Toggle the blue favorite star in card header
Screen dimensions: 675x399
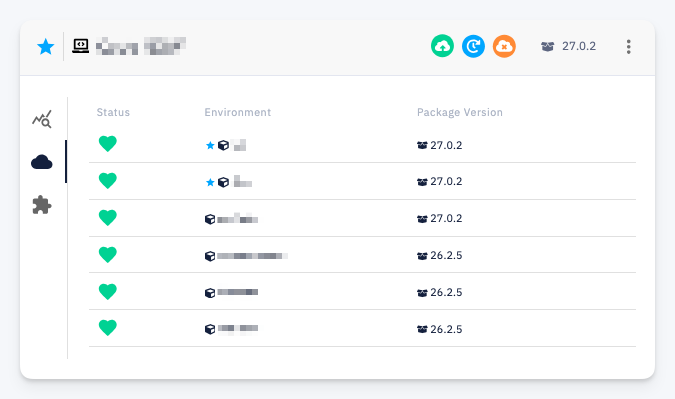pos(46,46)
